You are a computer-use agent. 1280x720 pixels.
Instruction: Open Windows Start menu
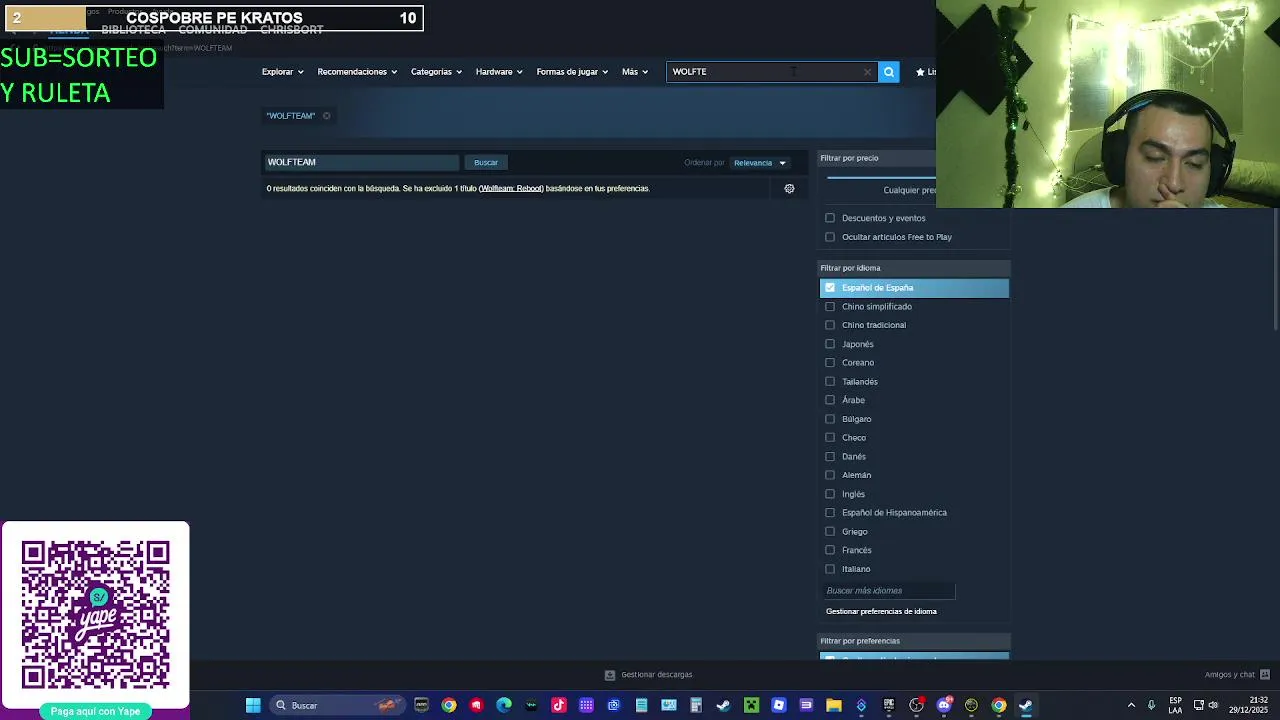pyautogui.click(x=253, y=705)
